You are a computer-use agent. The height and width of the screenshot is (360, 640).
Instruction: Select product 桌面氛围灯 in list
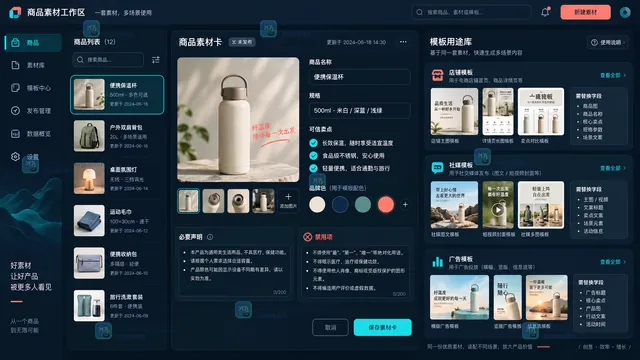[x=117, y=179]
